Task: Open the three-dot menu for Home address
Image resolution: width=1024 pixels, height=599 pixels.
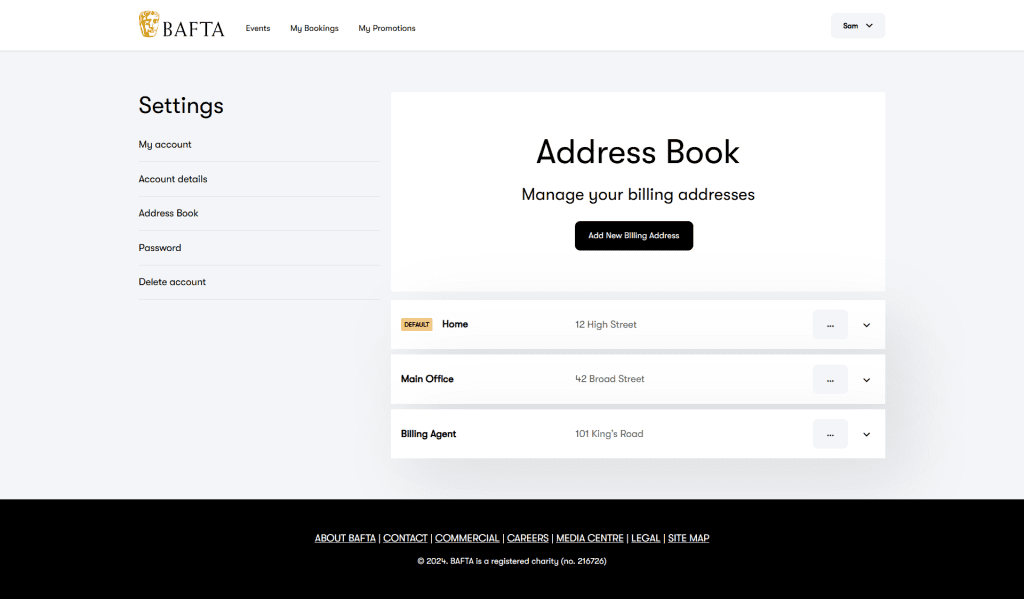Action: (830, 325)
